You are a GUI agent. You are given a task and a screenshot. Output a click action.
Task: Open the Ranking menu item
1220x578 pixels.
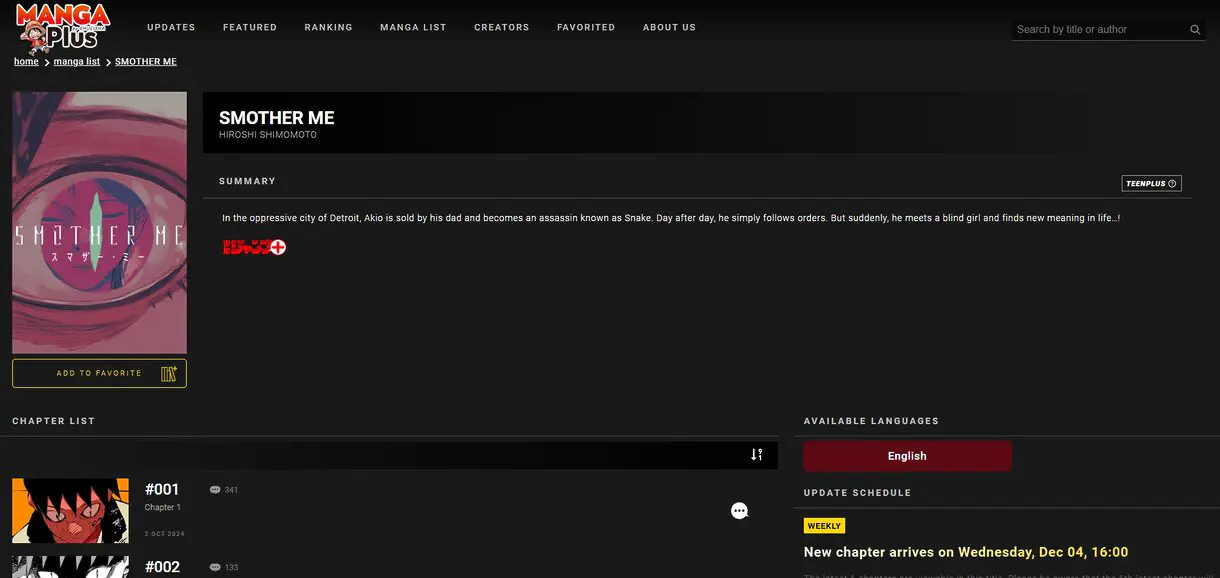(x=329, y=27)
